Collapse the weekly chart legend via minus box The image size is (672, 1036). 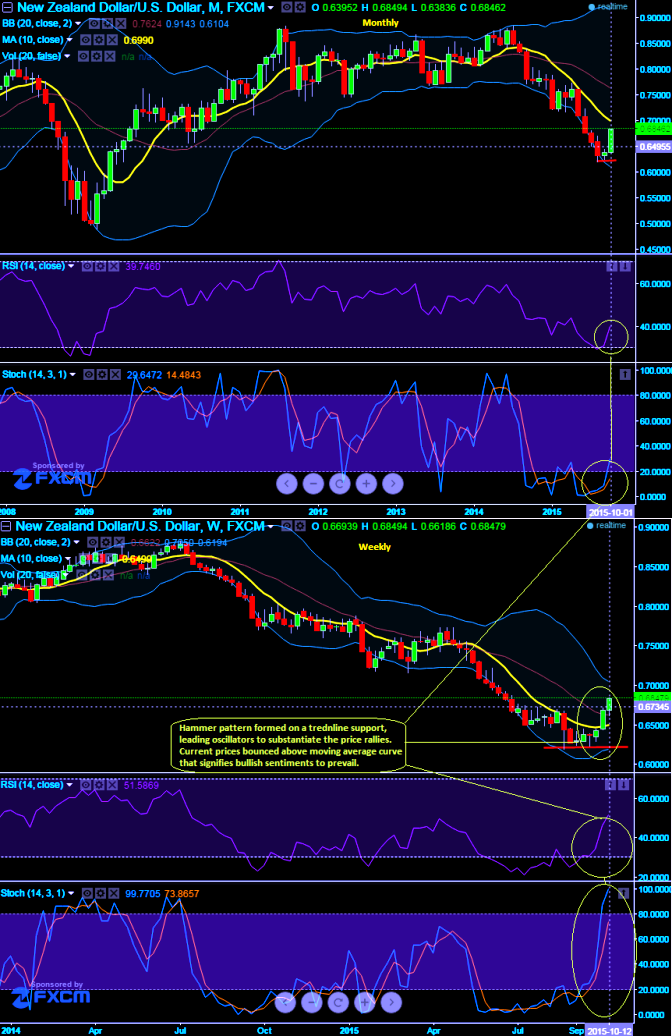(6, 526)
